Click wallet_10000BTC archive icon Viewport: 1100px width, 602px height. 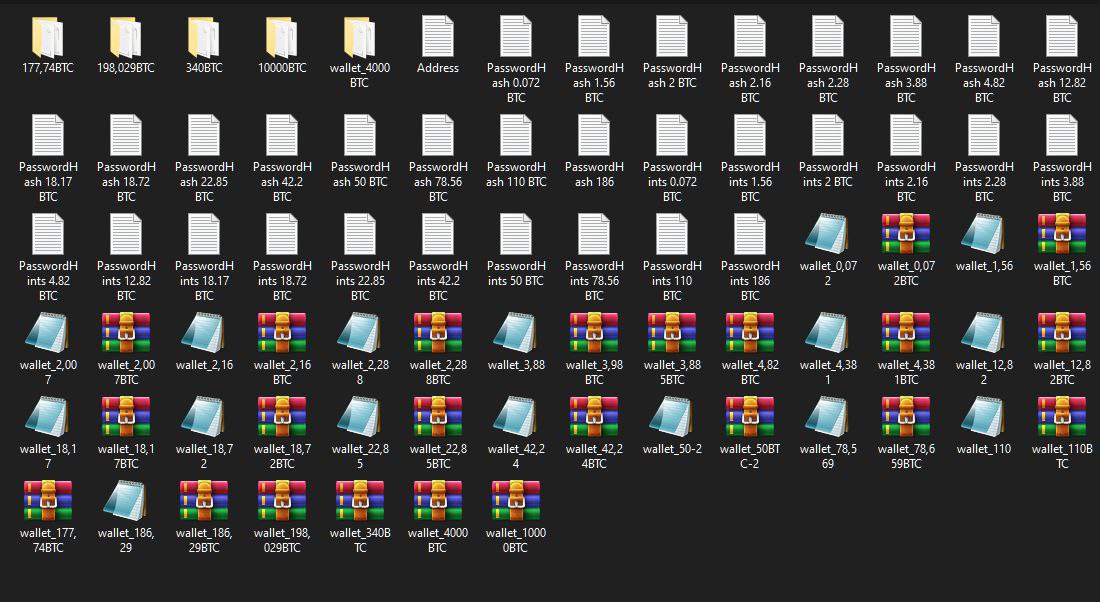516,502
